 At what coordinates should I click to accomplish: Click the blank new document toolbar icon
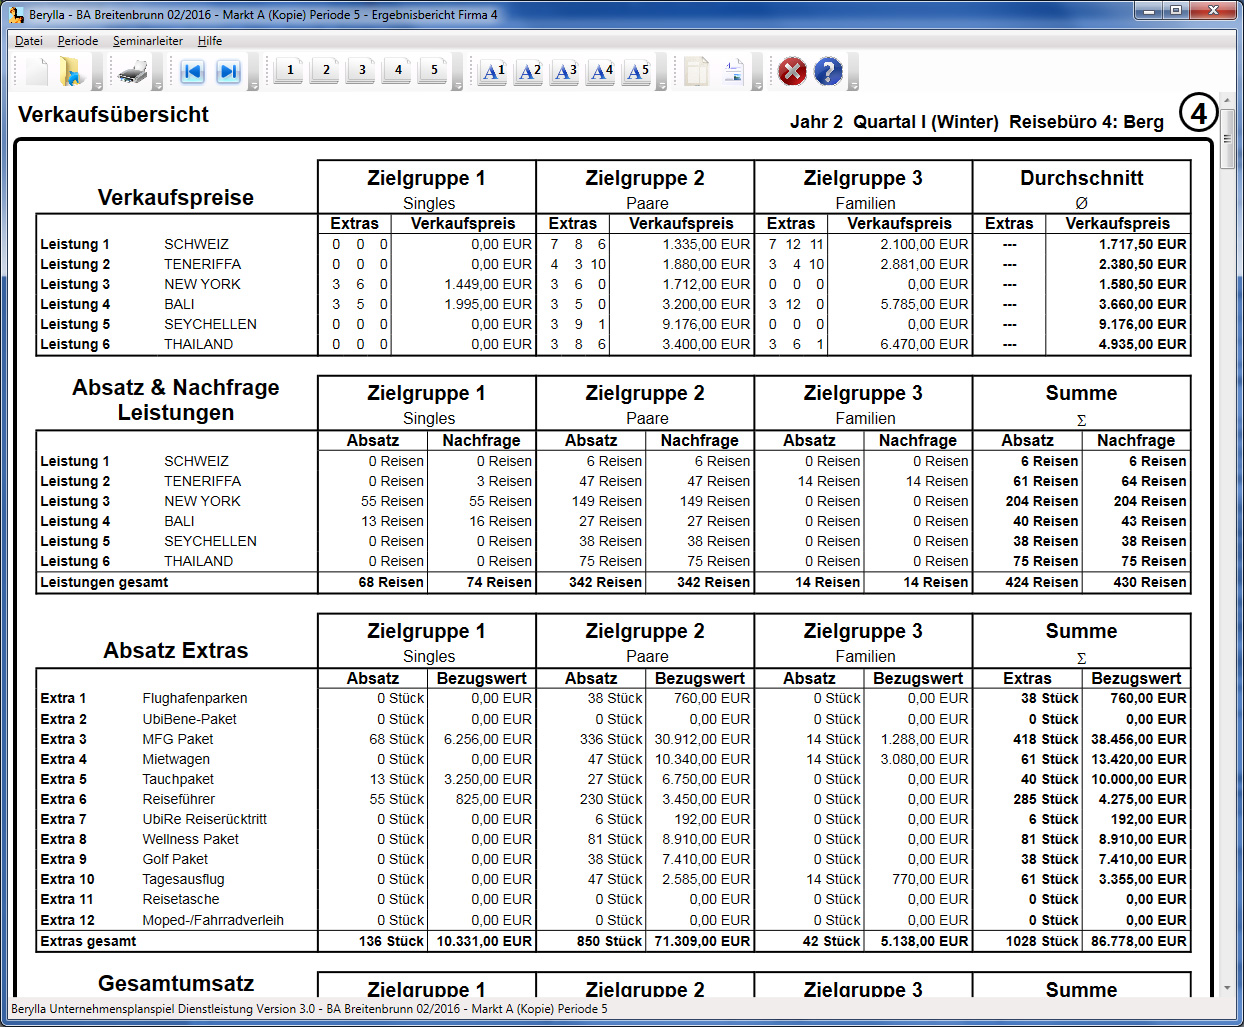coord(37,71)
